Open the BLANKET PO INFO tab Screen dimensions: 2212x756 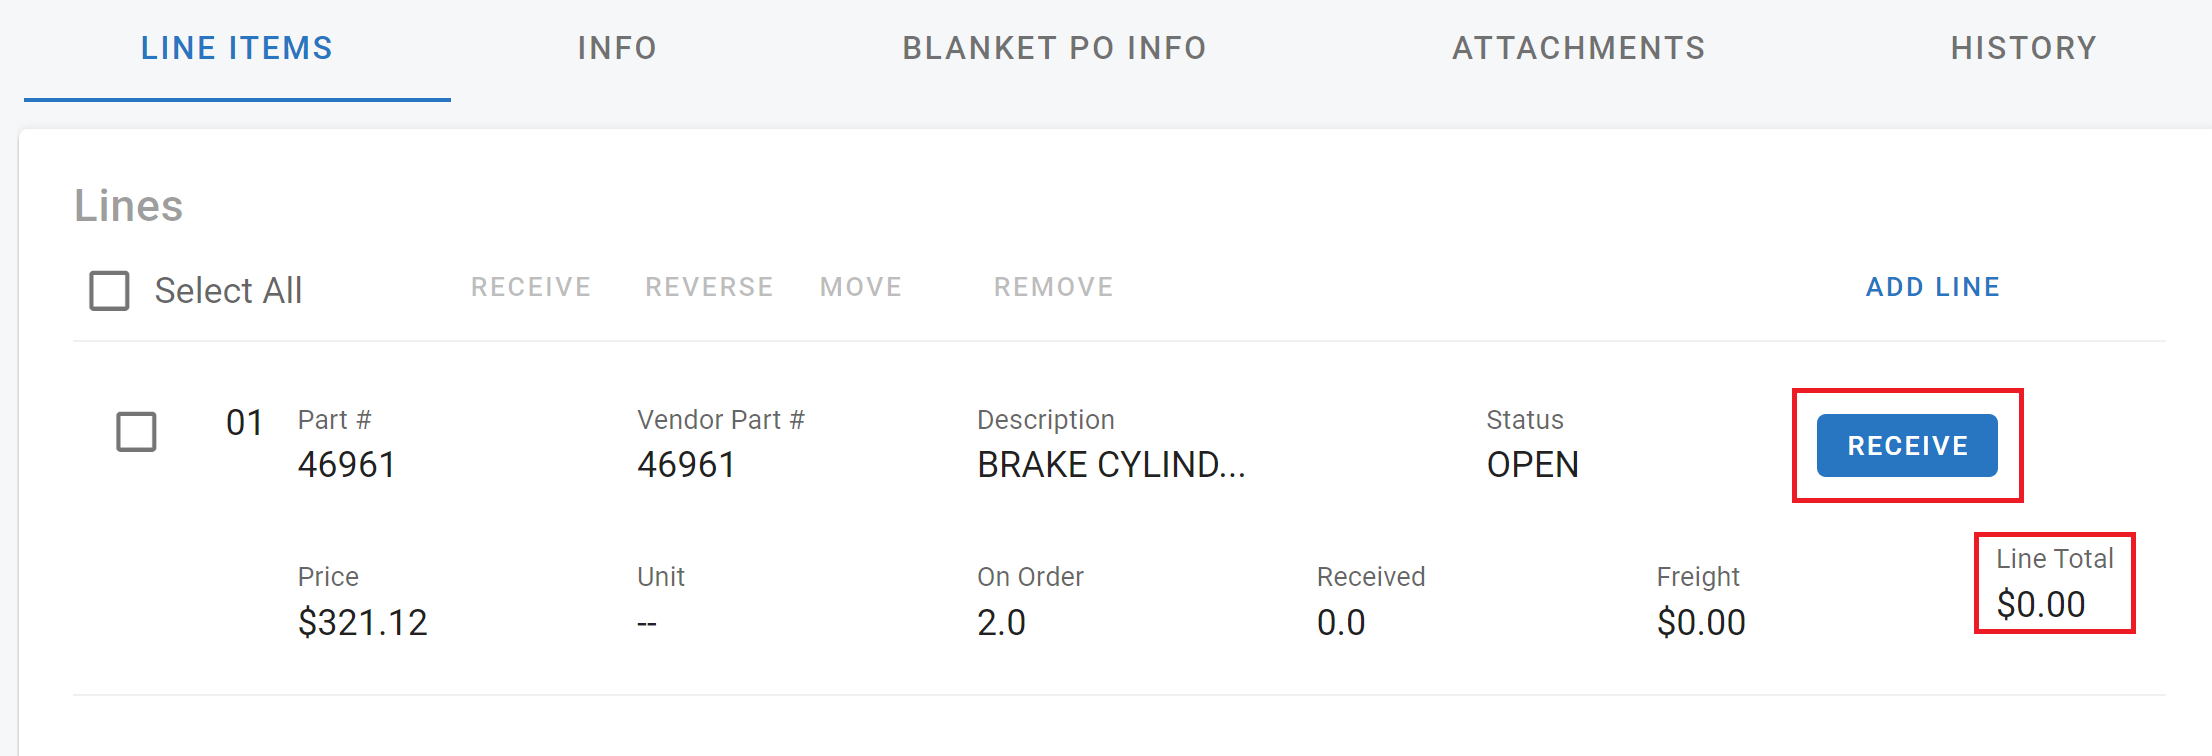(1054, 47)
